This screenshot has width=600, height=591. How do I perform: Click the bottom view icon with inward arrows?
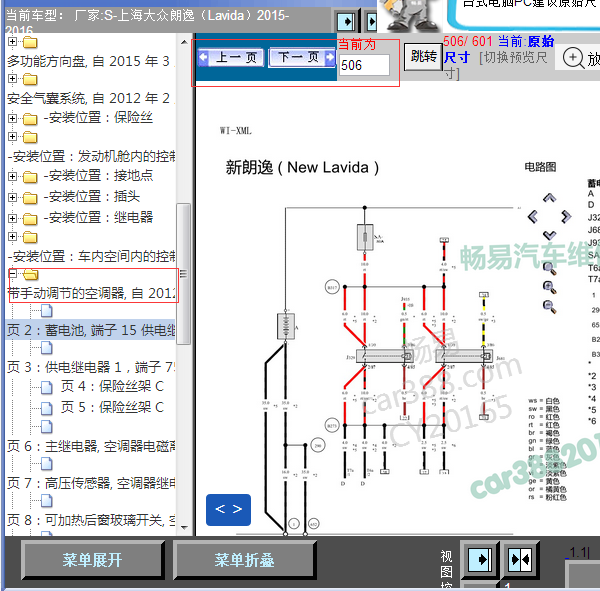[x=520, y=560]
